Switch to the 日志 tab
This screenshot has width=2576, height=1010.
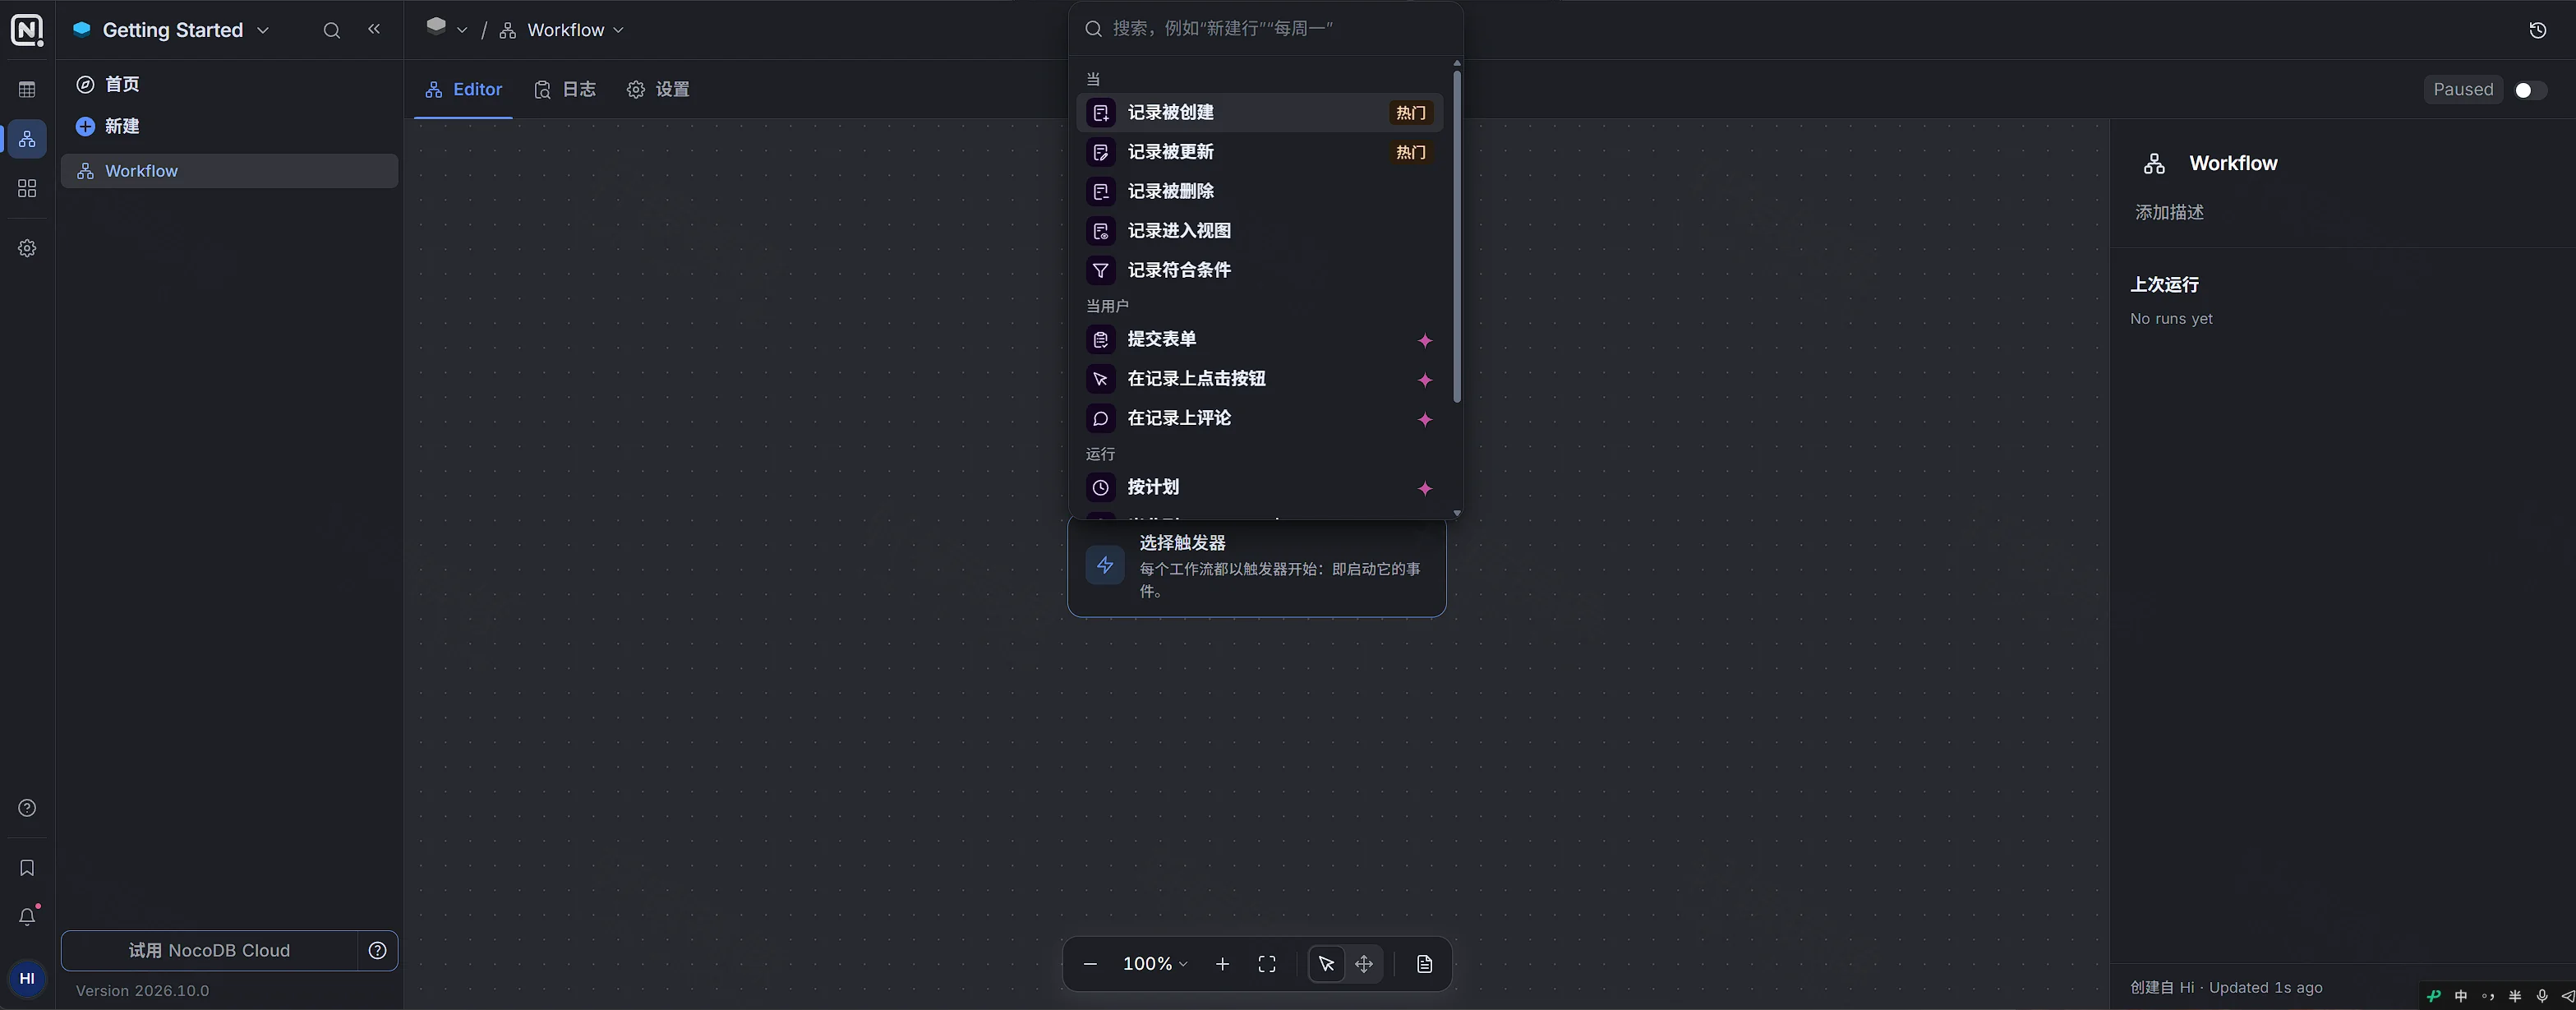tap(566, 89)
